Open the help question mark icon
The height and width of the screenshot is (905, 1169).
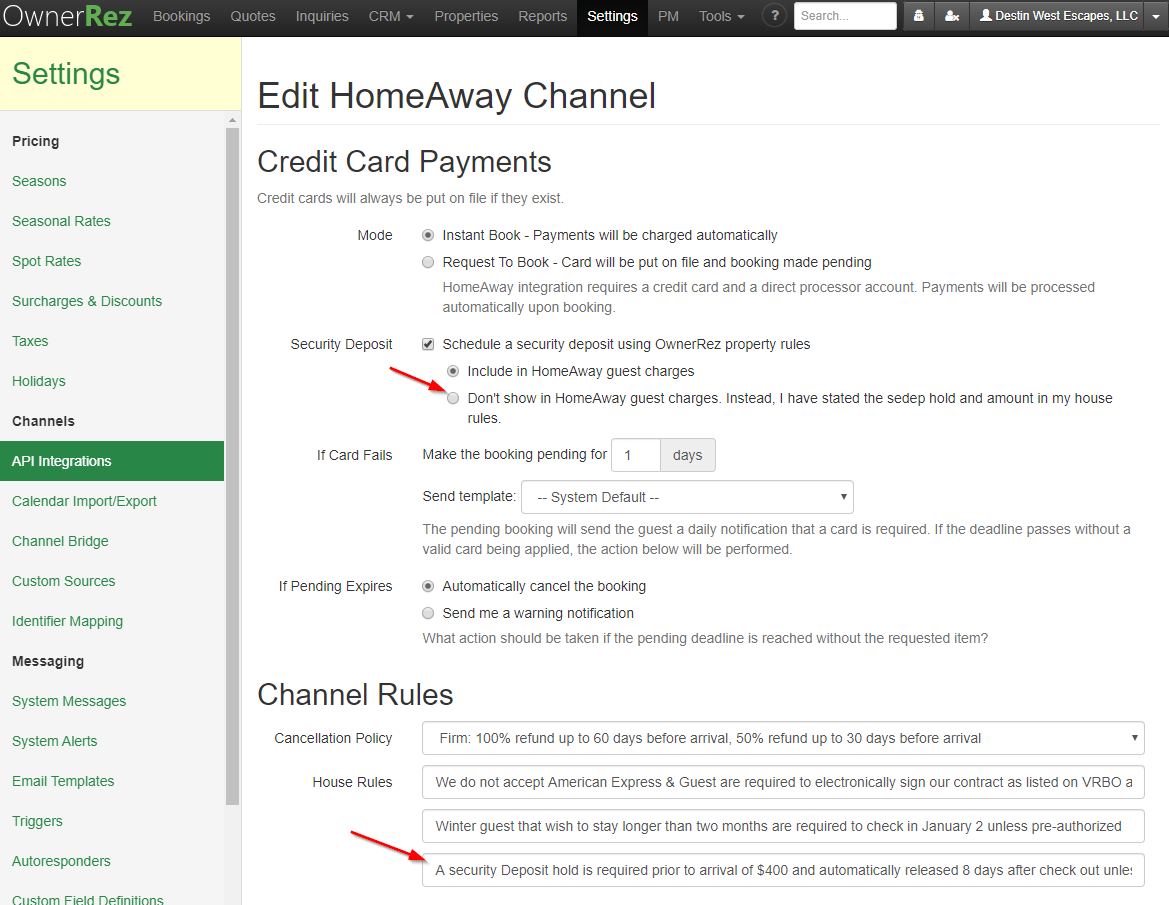(x=775, y=16)
